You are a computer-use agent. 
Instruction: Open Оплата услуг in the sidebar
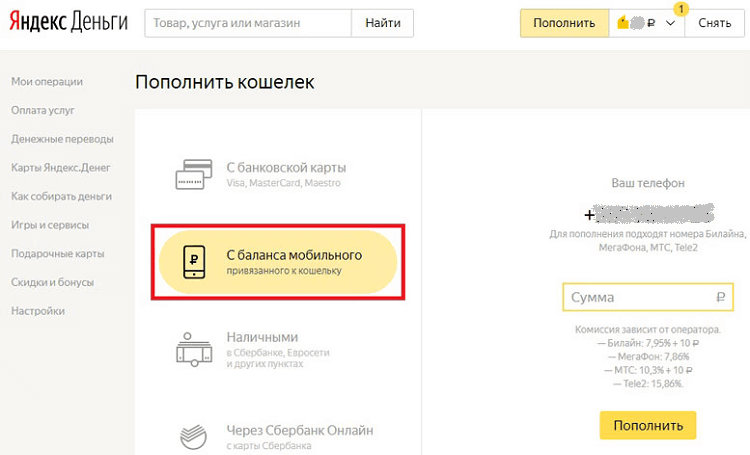(x=43, y=110)
